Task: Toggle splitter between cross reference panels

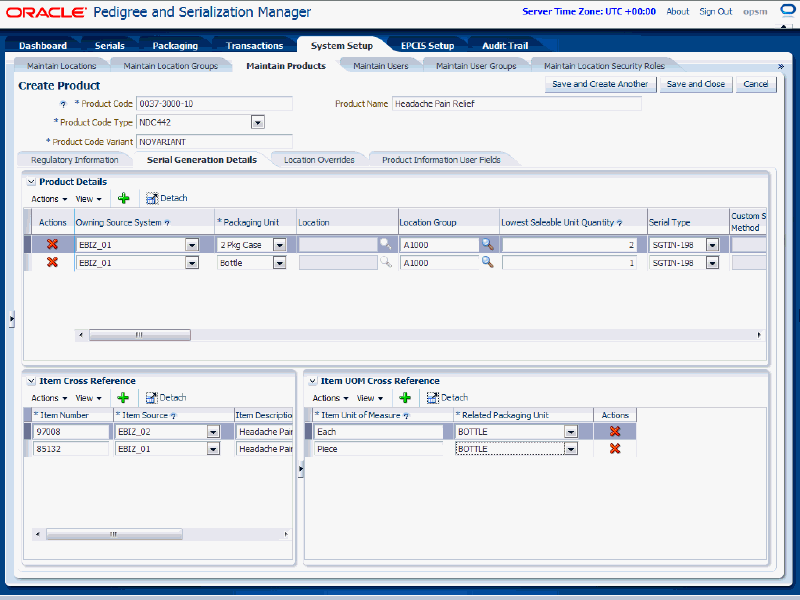Action: click(301, 468)
